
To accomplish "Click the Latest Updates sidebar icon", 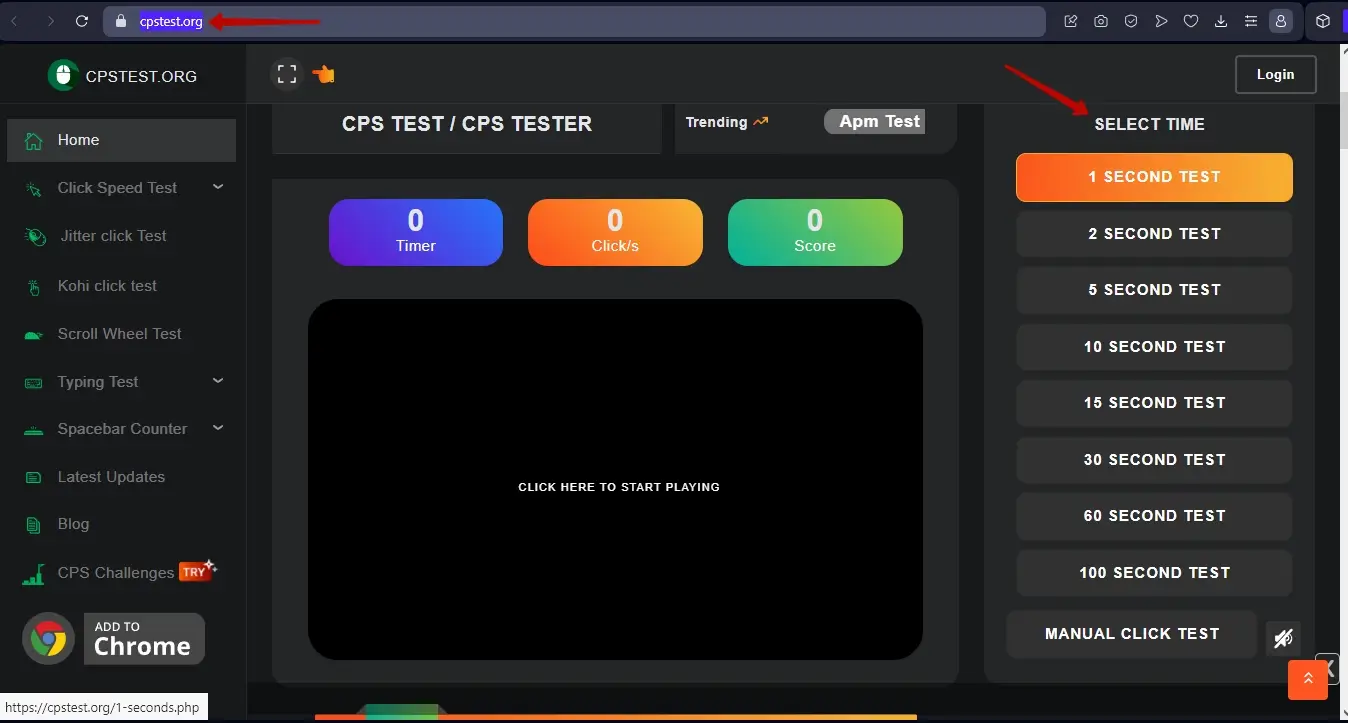I will [34, 478].
